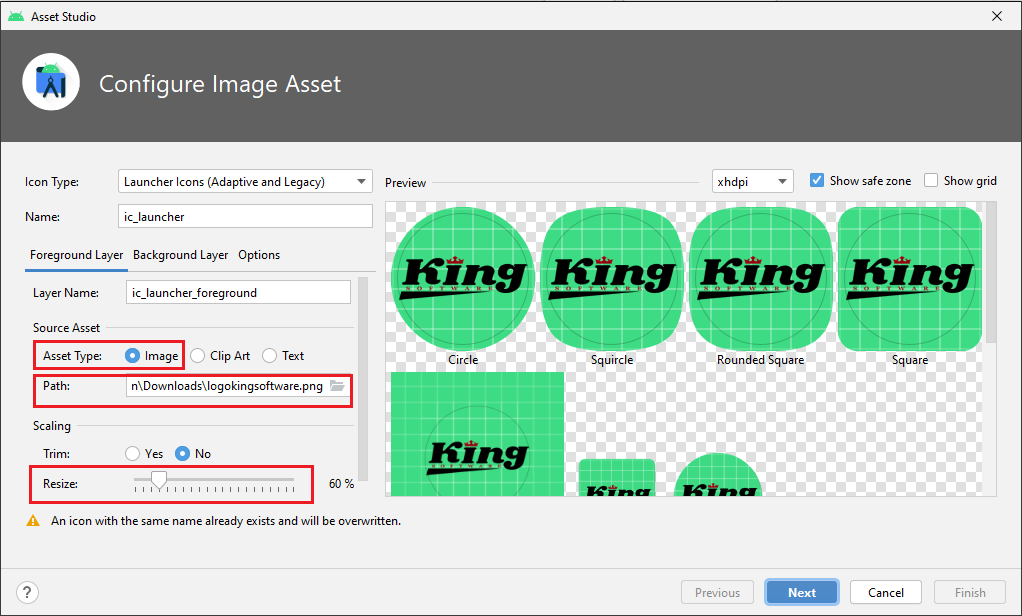Image resolution: width=1022 pixels, height=616 pixels.
Task: Switch to the Background Layer tab
Action: click(180, 255)
